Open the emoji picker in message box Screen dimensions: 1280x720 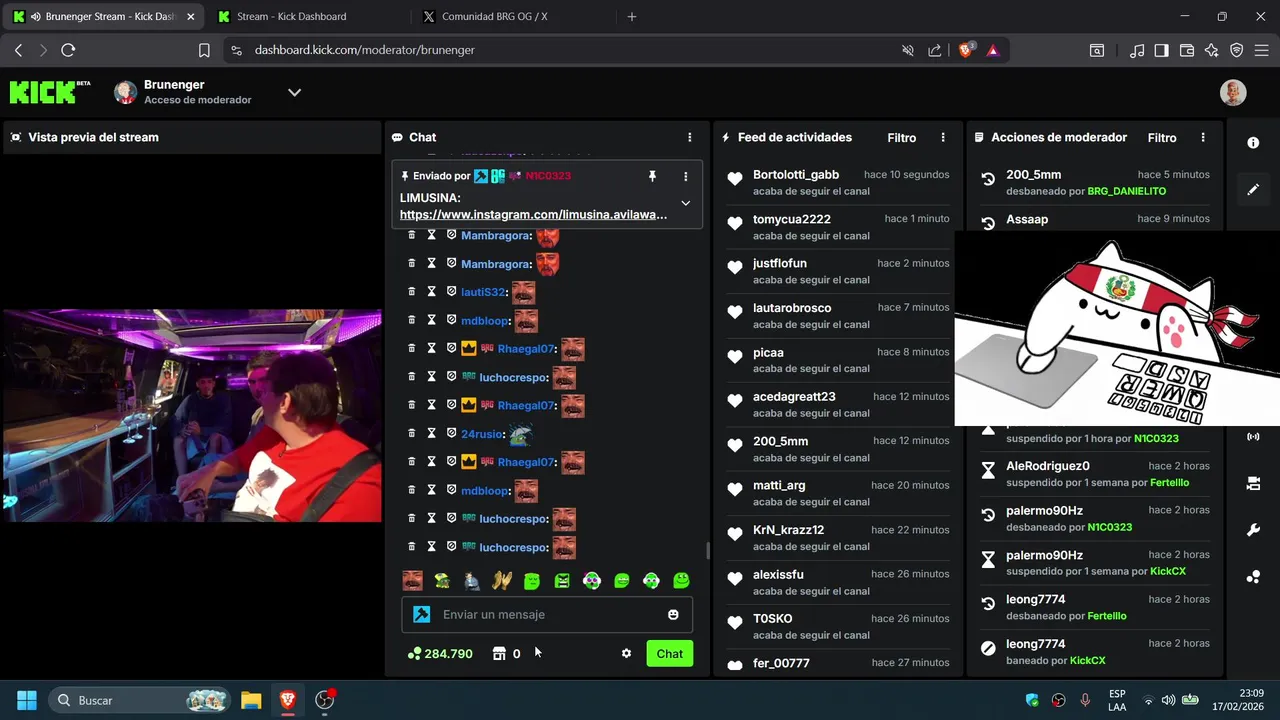coord(673,615)
